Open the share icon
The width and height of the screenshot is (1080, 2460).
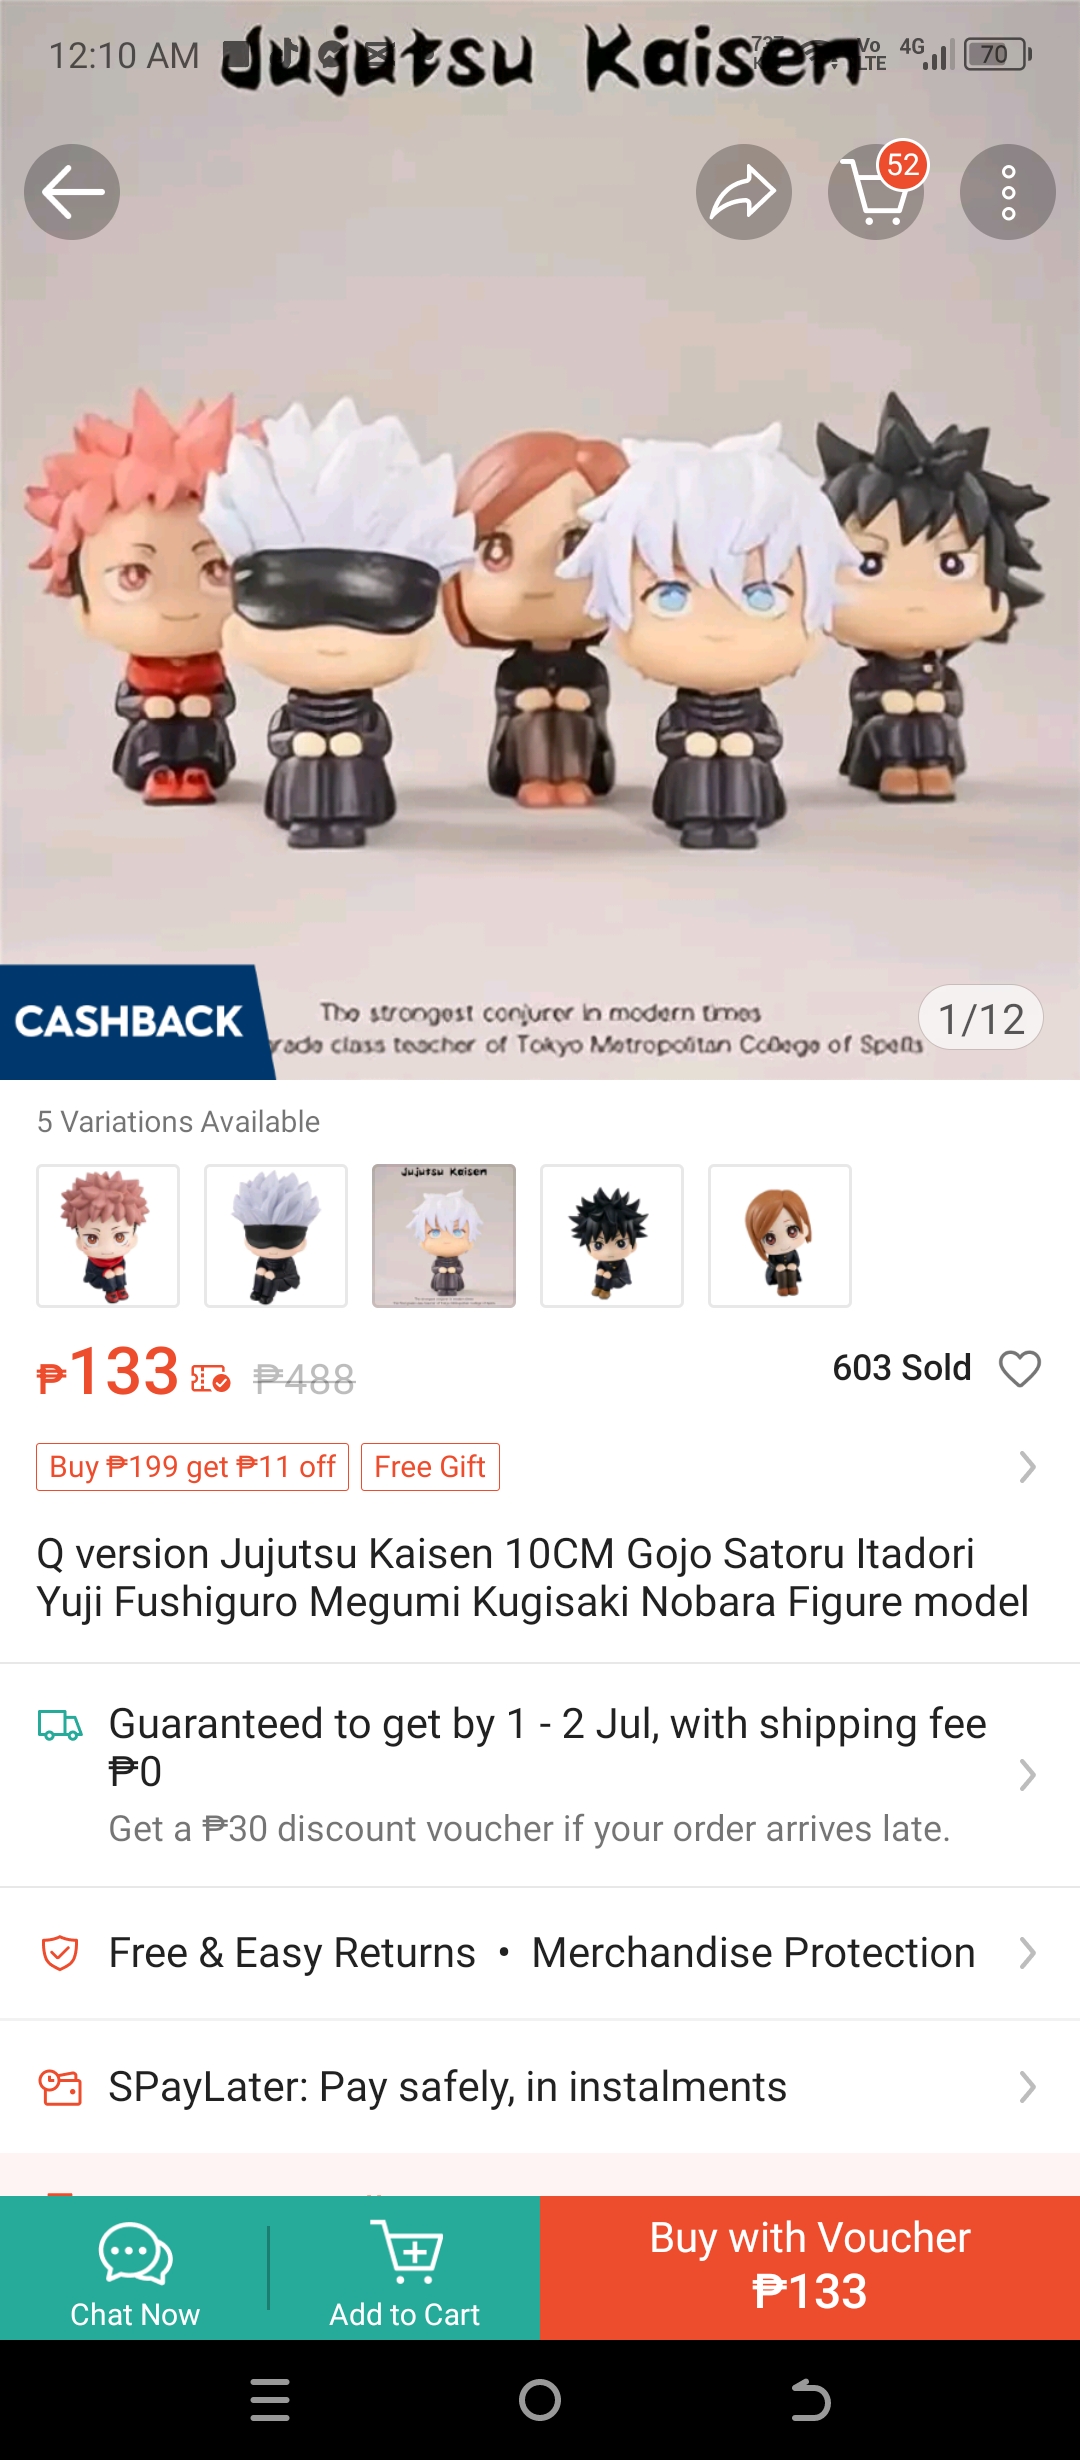pos(744,192)
